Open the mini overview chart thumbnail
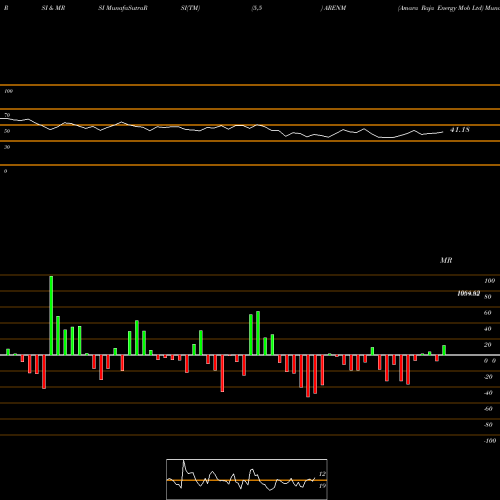Image resolution: width=500 pixels, height=500 pixels. (x=247, y=479)
